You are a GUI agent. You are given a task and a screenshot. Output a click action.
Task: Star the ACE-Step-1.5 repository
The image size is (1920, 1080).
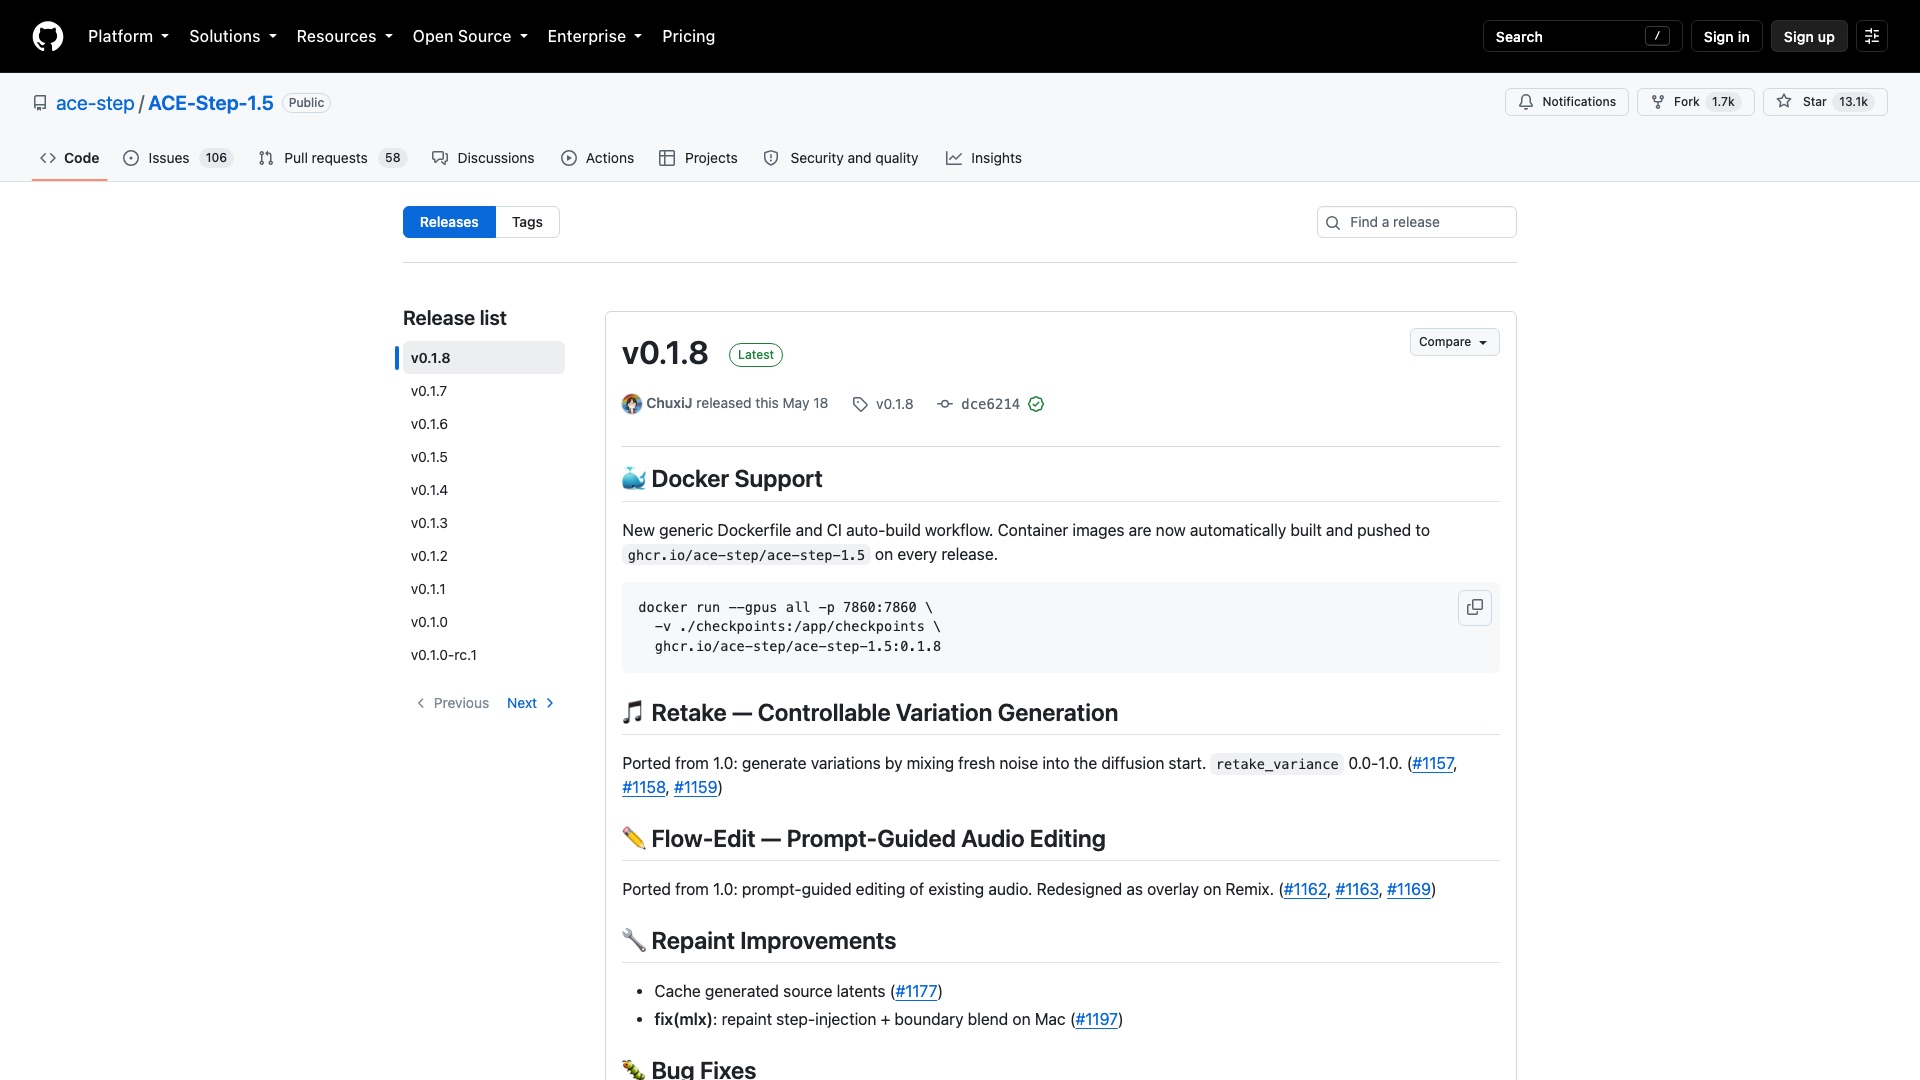[x=1824, y=102]
